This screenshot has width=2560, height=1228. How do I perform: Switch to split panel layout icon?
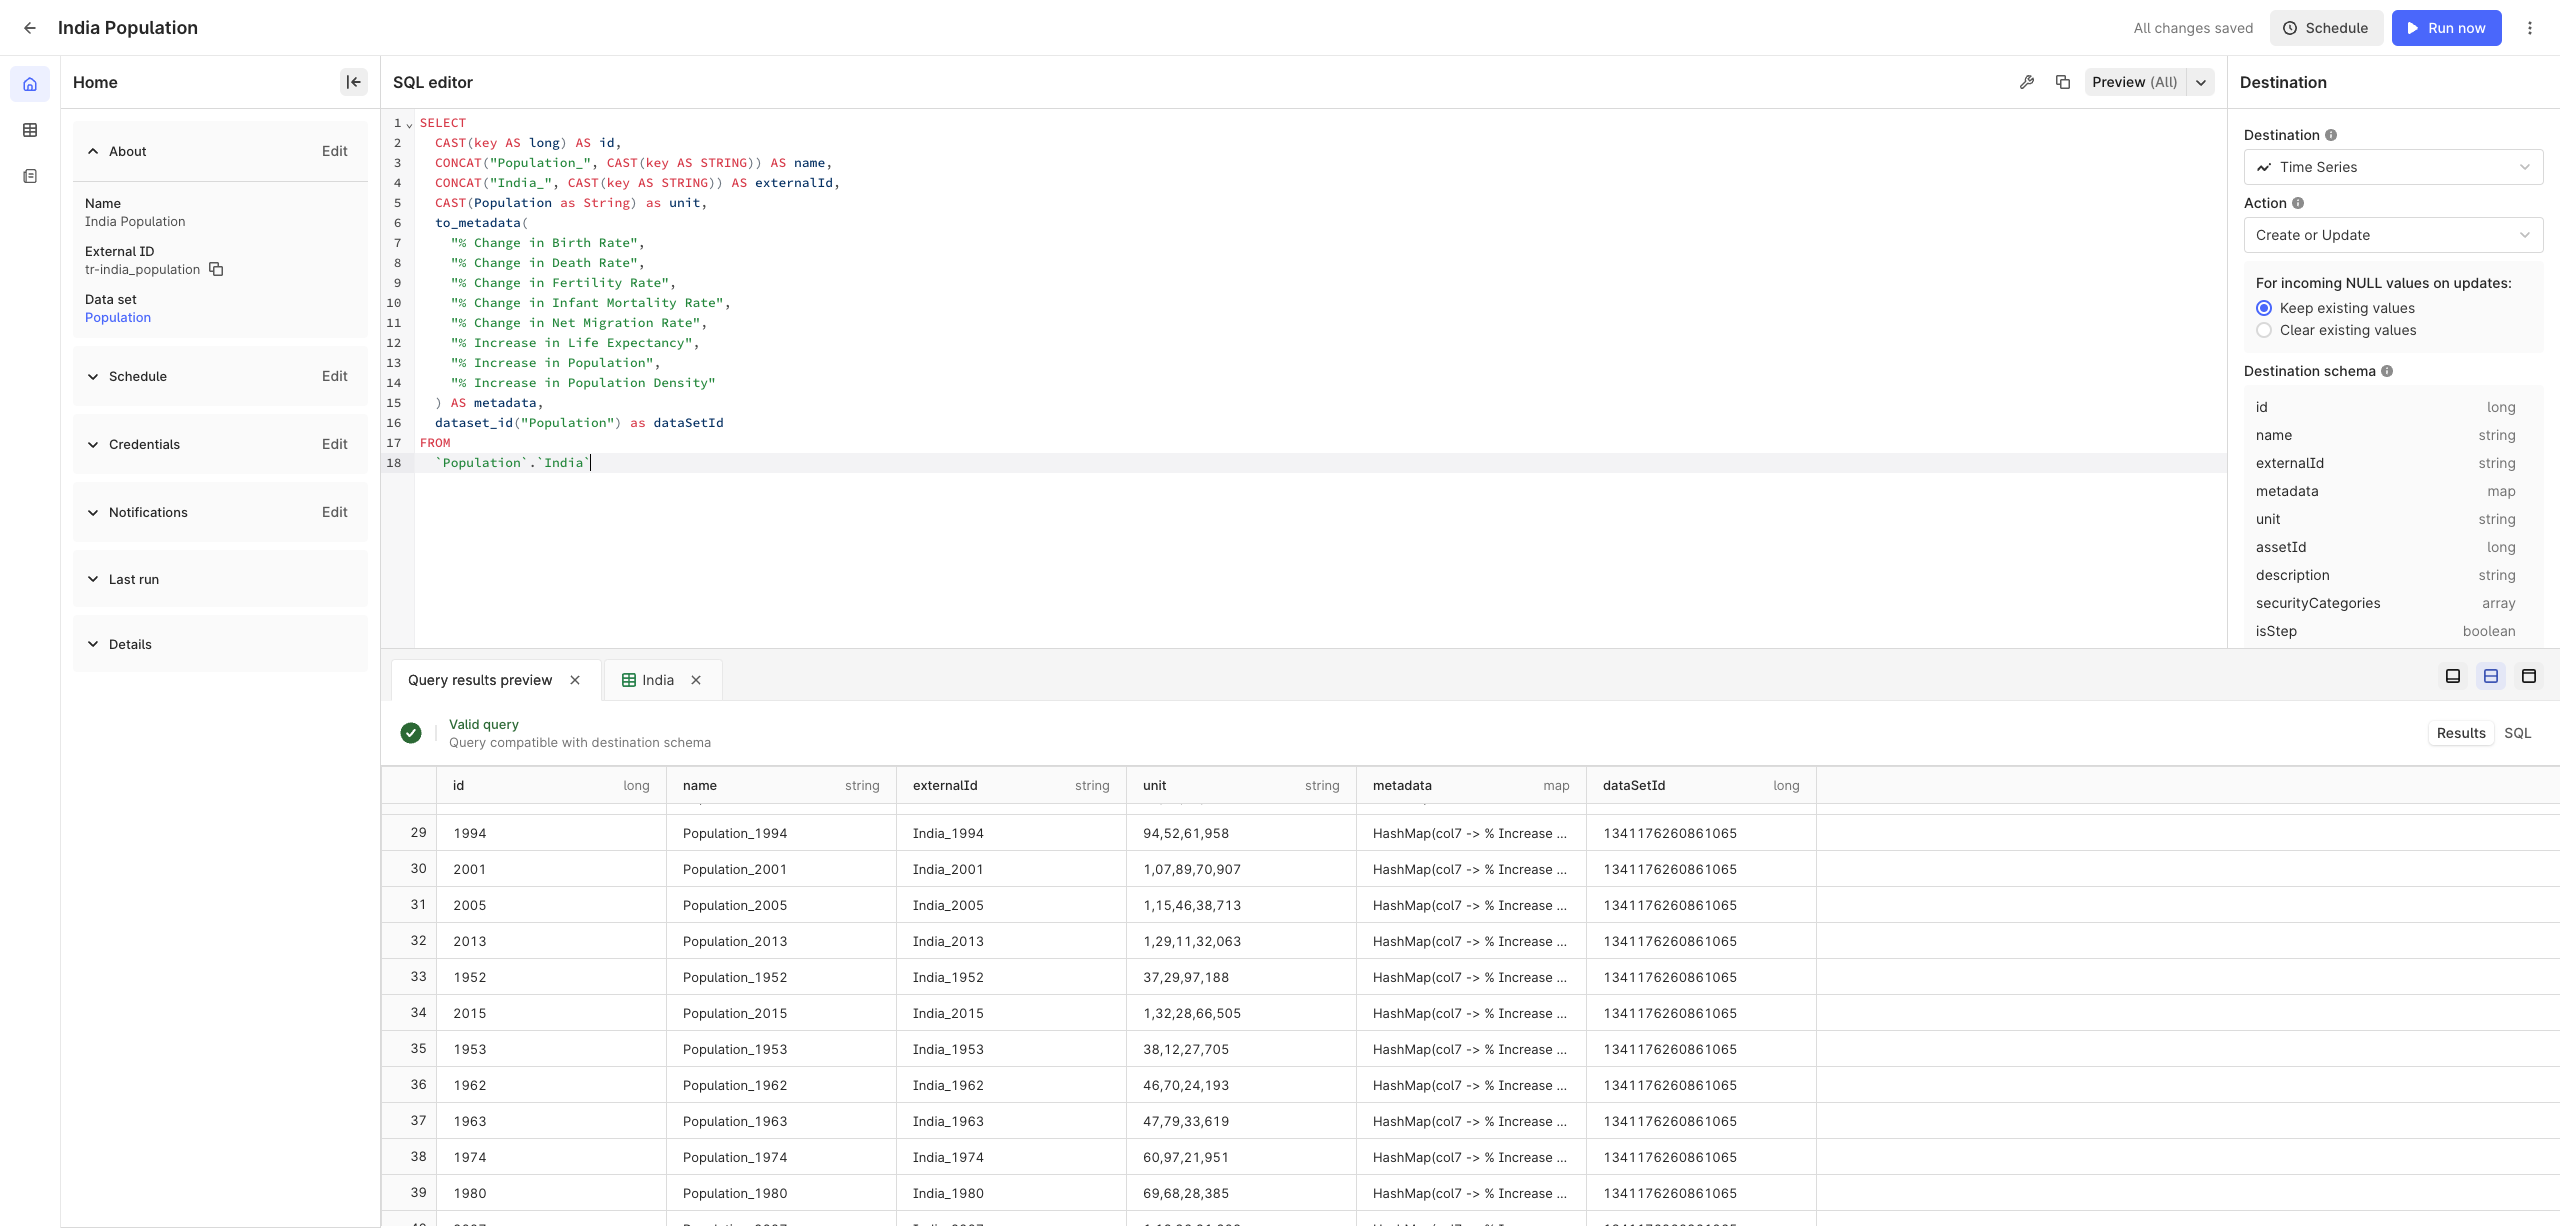click(x=2491, y=676)
